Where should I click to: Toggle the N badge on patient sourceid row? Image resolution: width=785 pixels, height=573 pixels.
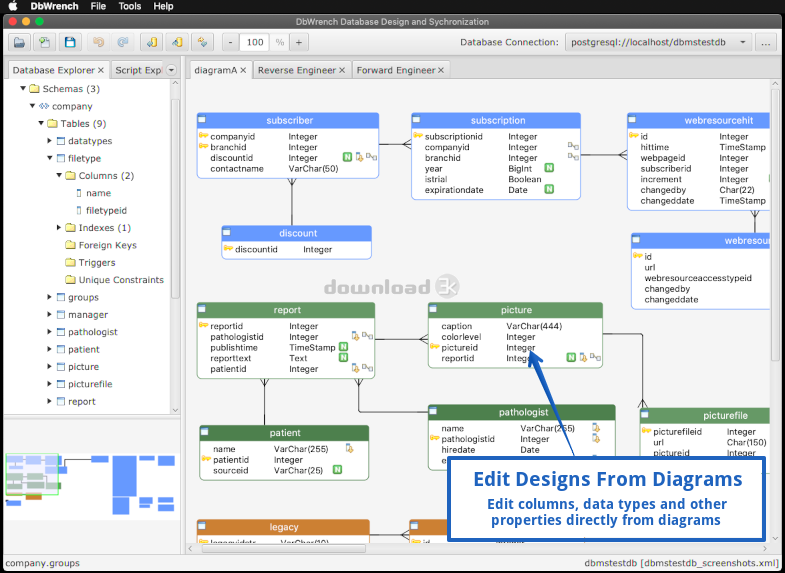(337, 470)
